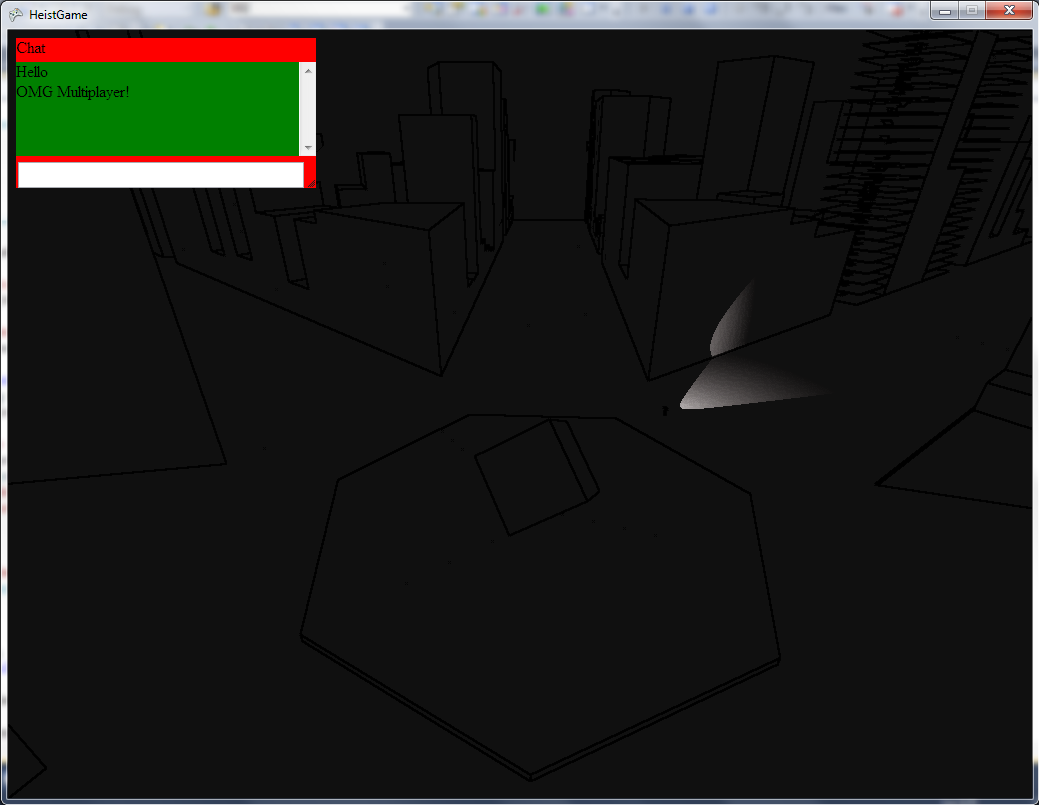Click the HeistGame window title icon
1039x805 pixels.
(16, 15)
